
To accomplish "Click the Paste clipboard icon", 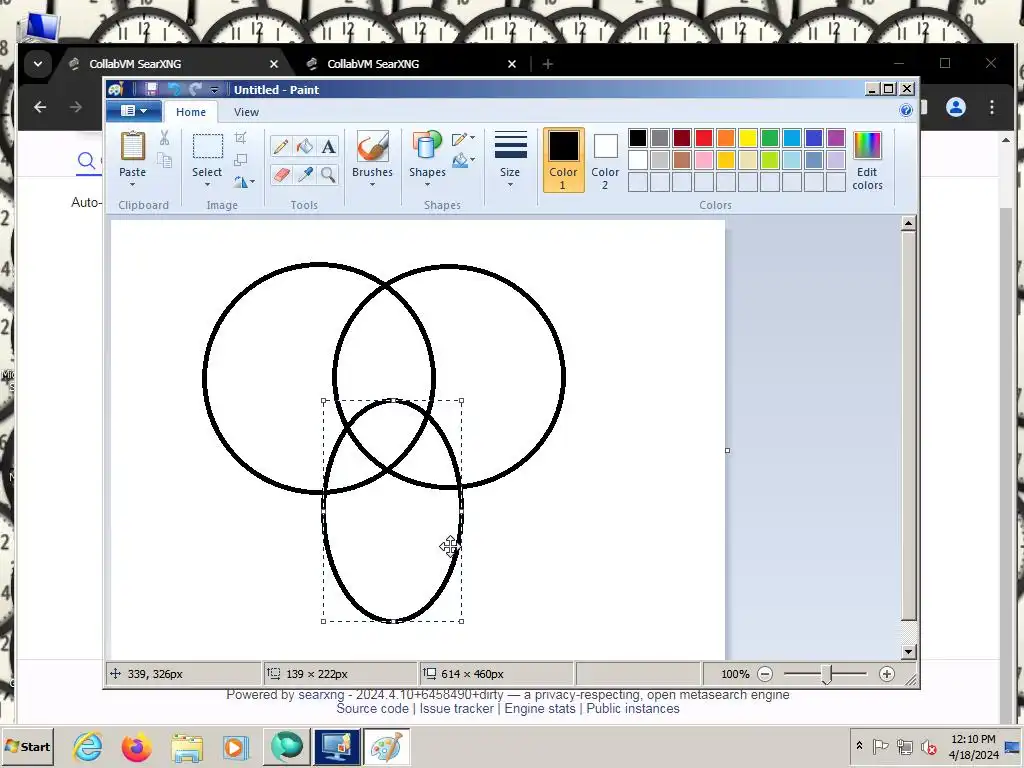I will coord(133,146).
